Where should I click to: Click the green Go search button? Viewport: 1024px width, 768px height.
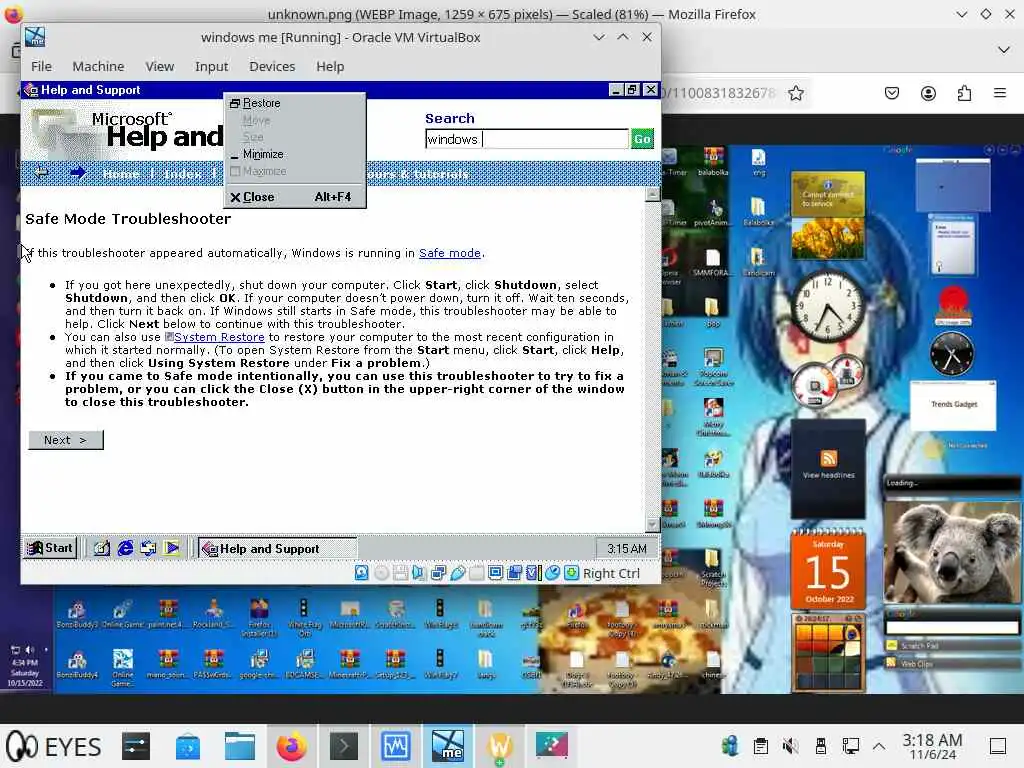point(642,138)
